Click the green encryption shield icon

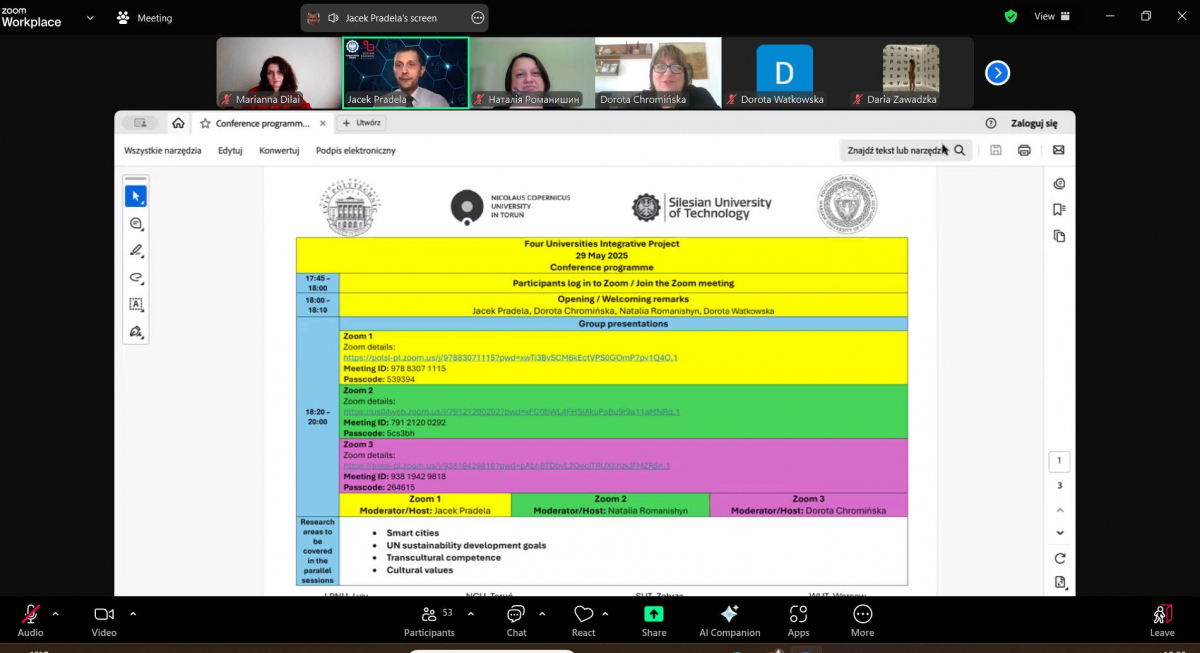(x=1011, y=17)
